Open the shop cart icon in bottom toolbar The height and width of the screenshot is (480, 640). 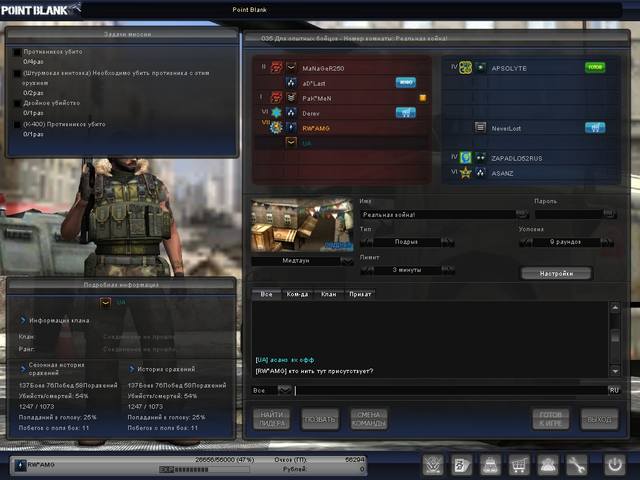tap(519, 464)
